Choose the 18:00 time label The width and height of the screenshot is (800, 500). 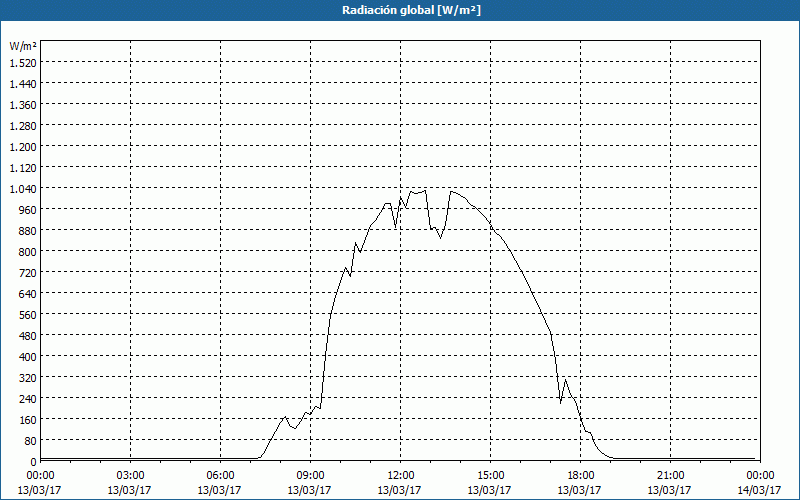tap(580, 476)
